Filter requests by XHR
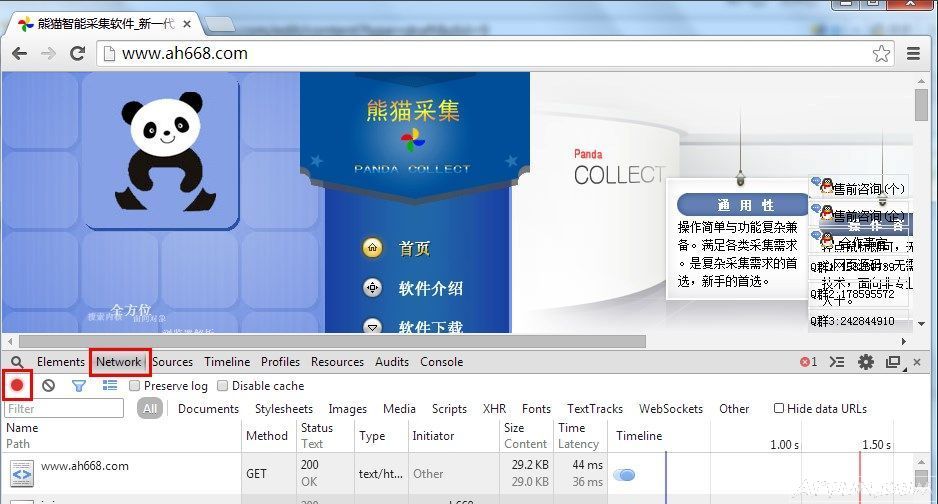This screenshot has width=938, height=504. pos(494,409)
